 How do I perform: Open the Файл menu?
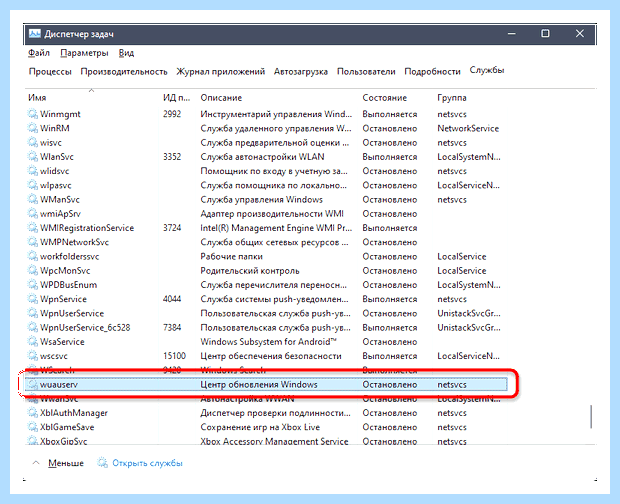point(39,53)
